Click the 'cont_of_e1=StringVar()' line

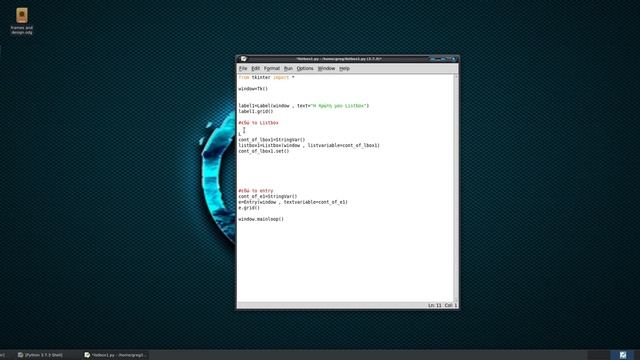(x=268, y=196)
